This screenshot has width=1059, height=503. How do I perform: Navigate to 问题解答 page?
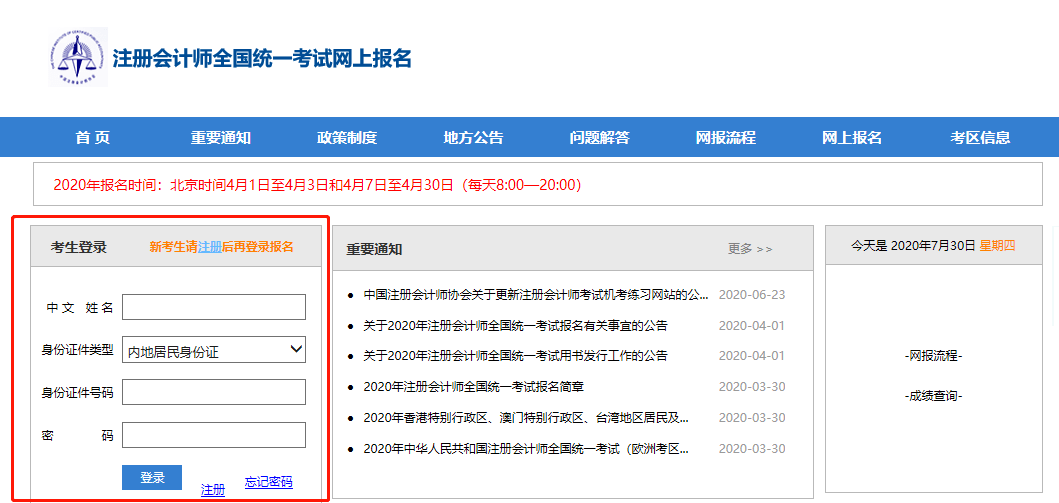(599, 138)
